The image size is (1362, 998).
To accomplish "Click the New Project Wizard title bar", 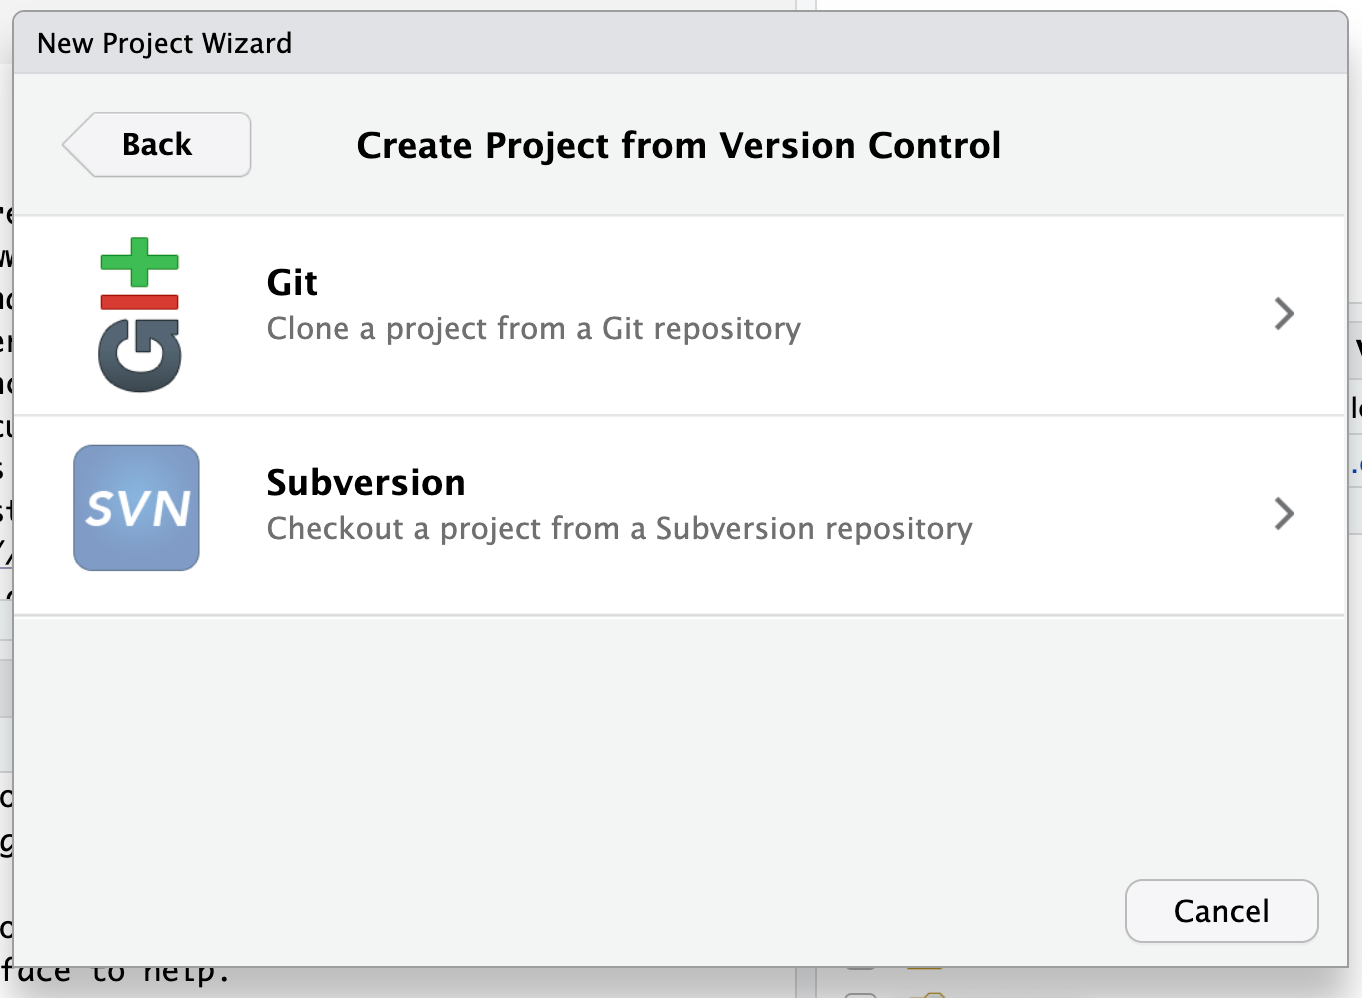I will click(x=680, y=43).
